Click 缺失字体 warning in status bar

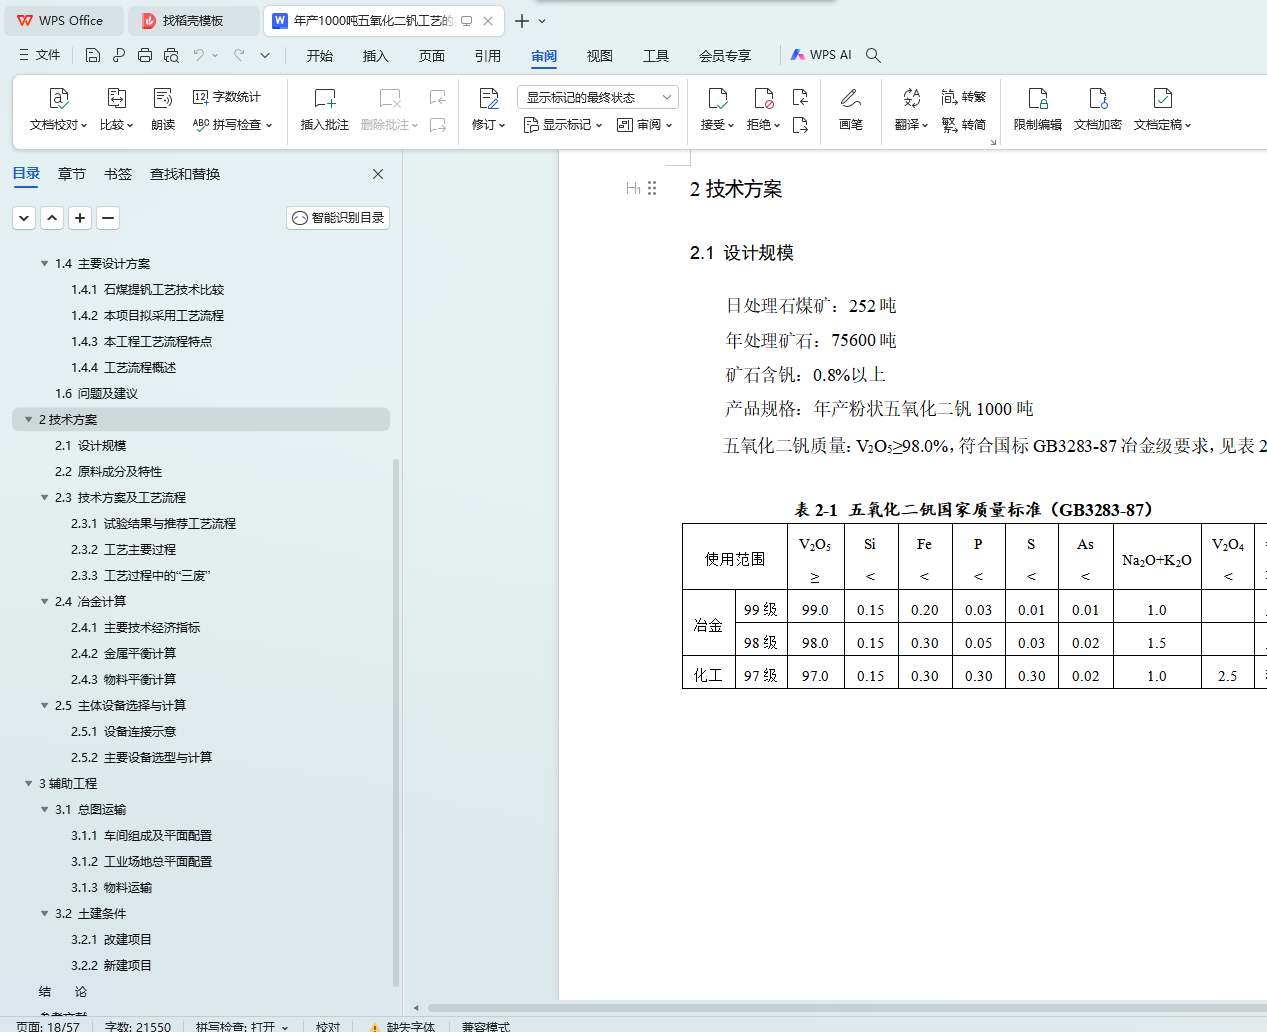(x=402, y=1026)
